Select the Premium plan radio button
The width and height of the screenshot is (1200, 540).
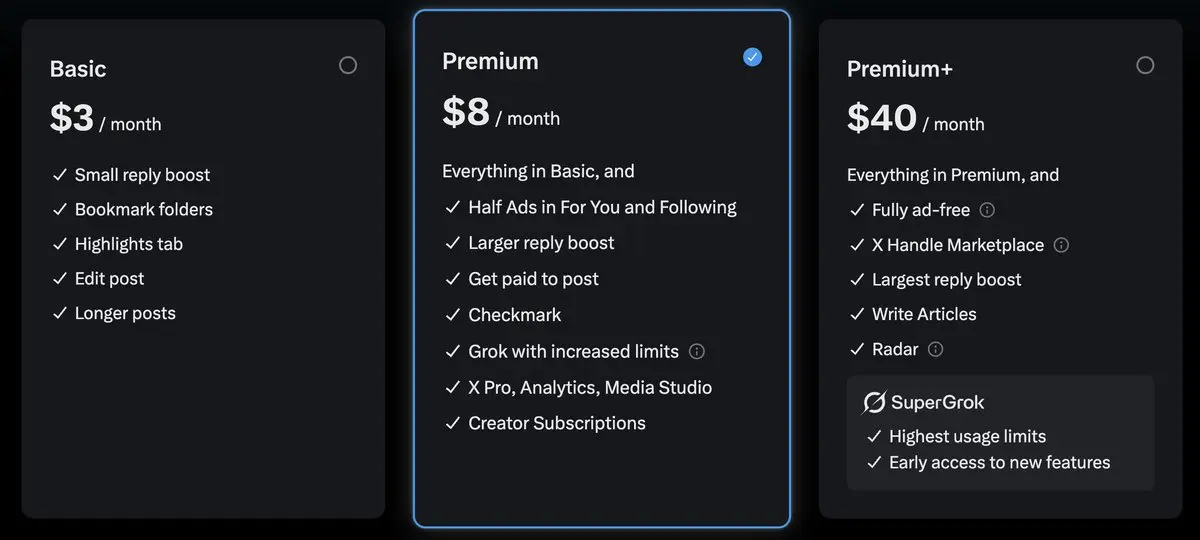click(x=752, y=57)
